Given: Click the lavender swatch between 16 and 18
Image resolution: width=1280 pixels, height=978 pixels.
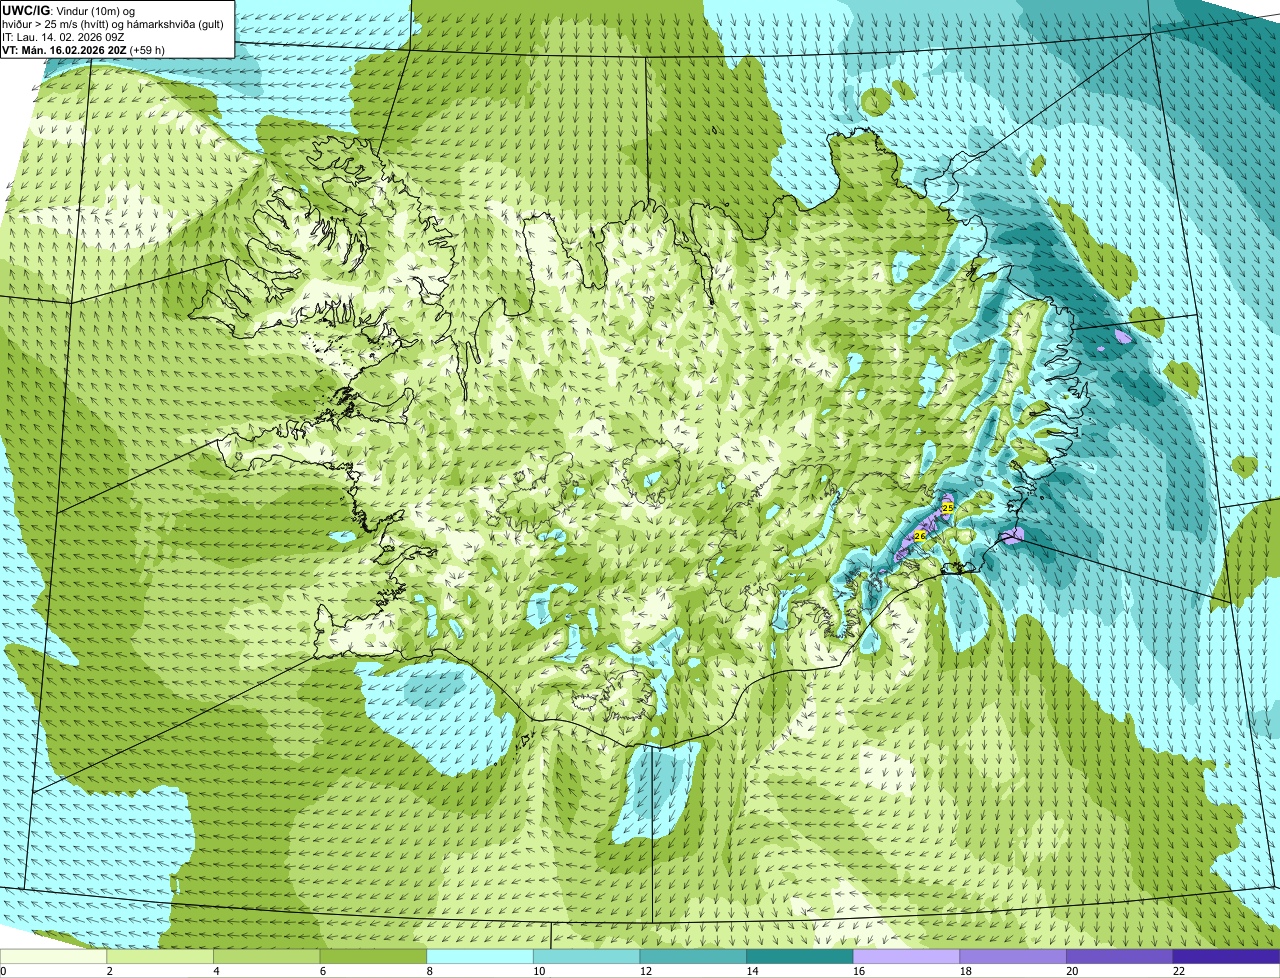Looking at the screenshot, I should pyautogui.click(x=906, y=956).
